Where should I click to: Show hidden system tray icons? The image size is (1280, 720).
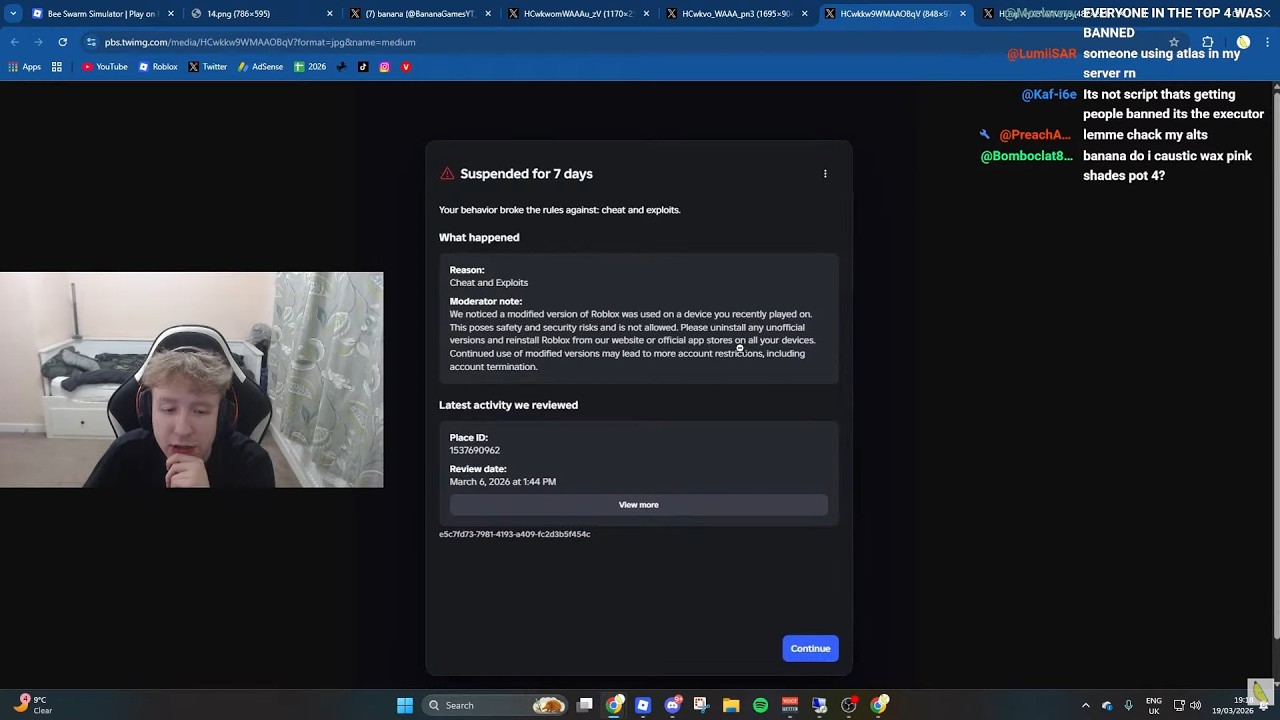[1086, 706]
